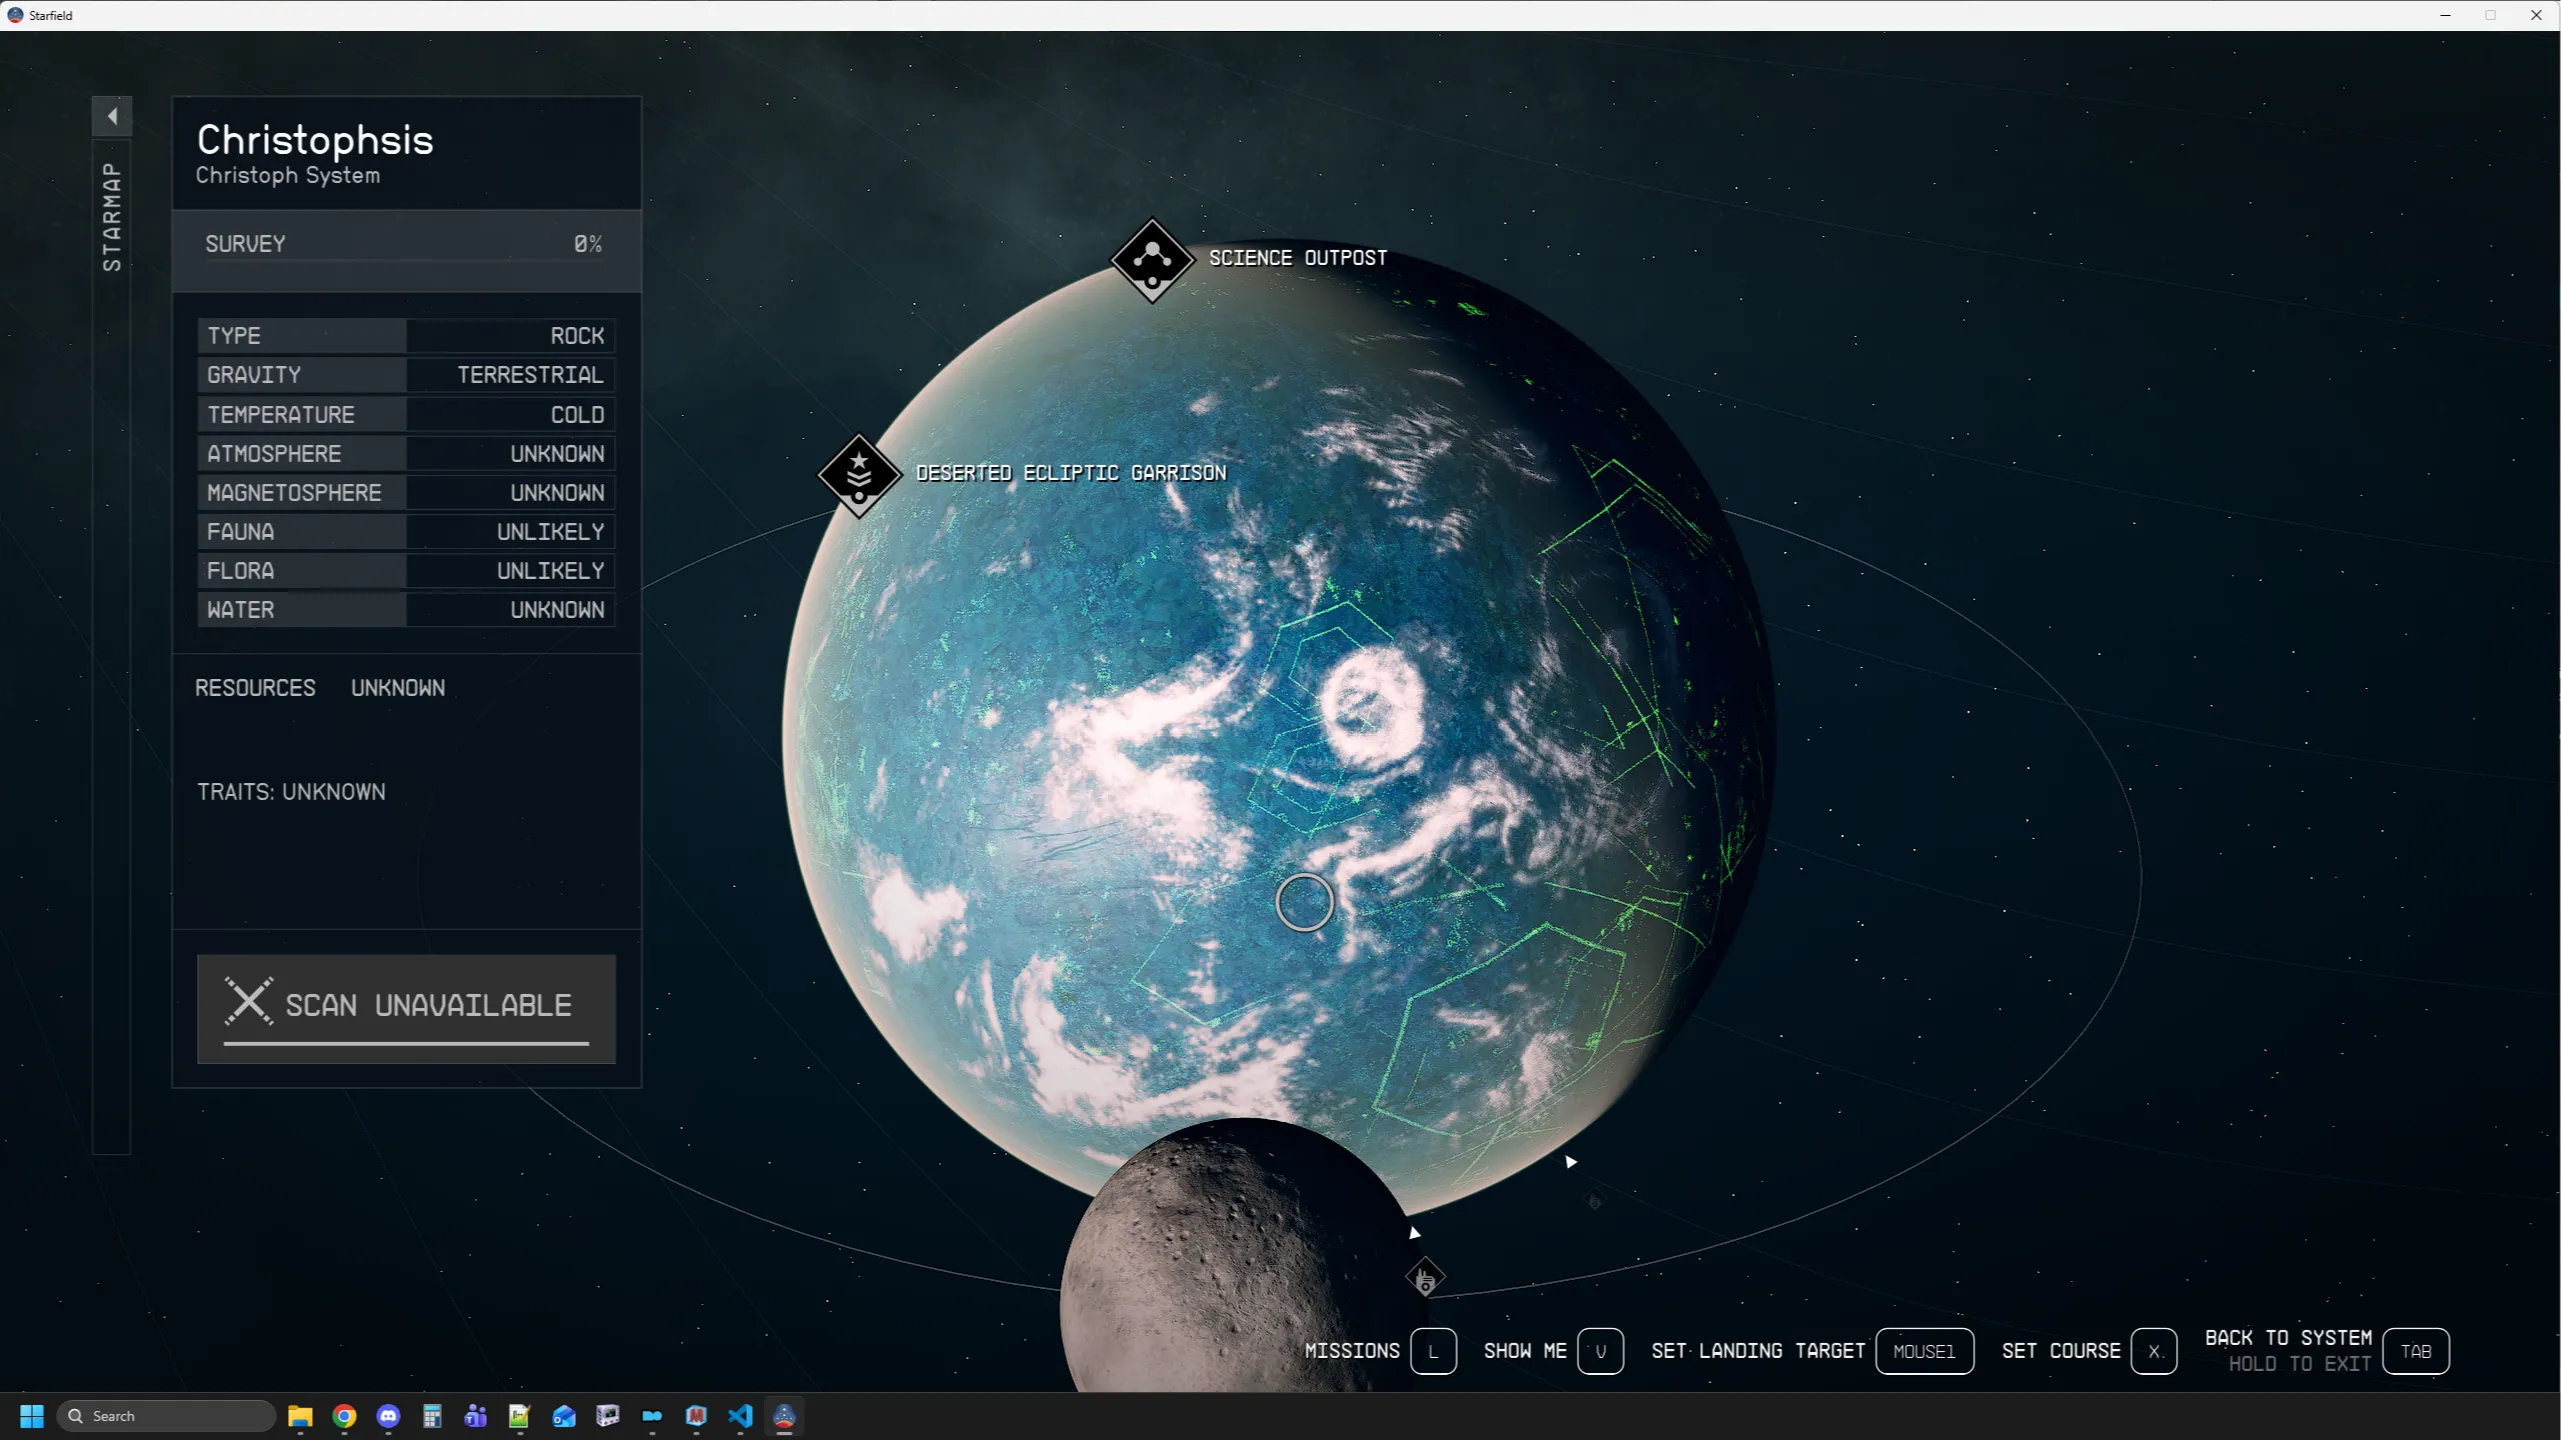Open Notepad++ from the taskbar
2561x1440 pixels.
[x=520, y=1416]
